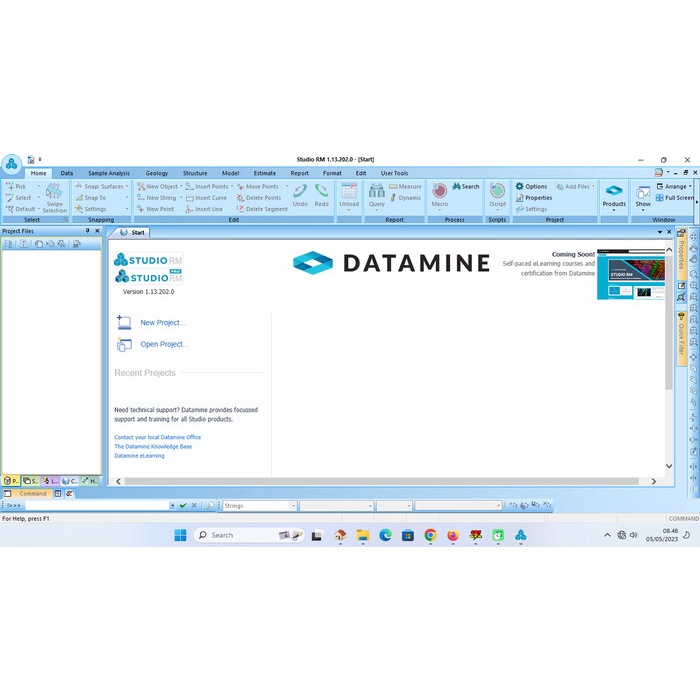
Task: Expand the Insert Points dropdown arrow
Action: pyautogui.click(x=232, y=186)
